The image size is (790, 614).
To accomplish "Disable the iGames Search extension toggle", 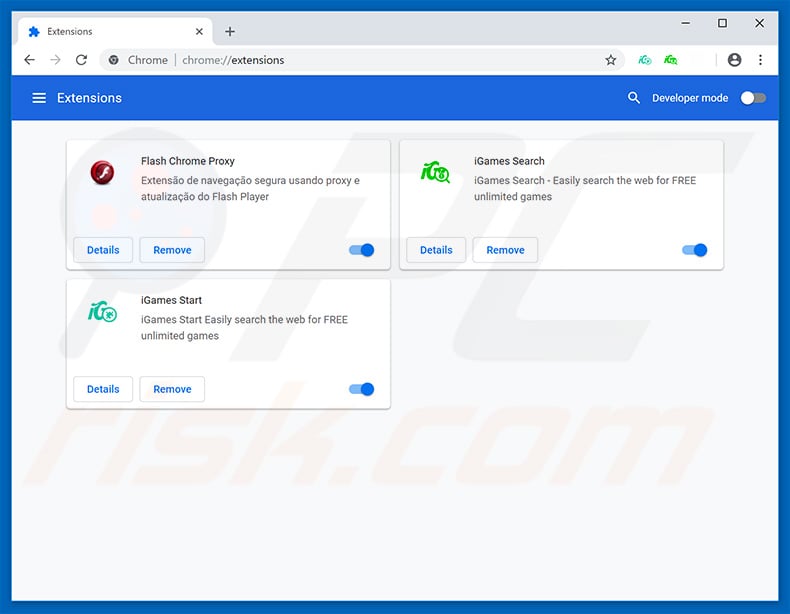I will click(x=694, y=250).
